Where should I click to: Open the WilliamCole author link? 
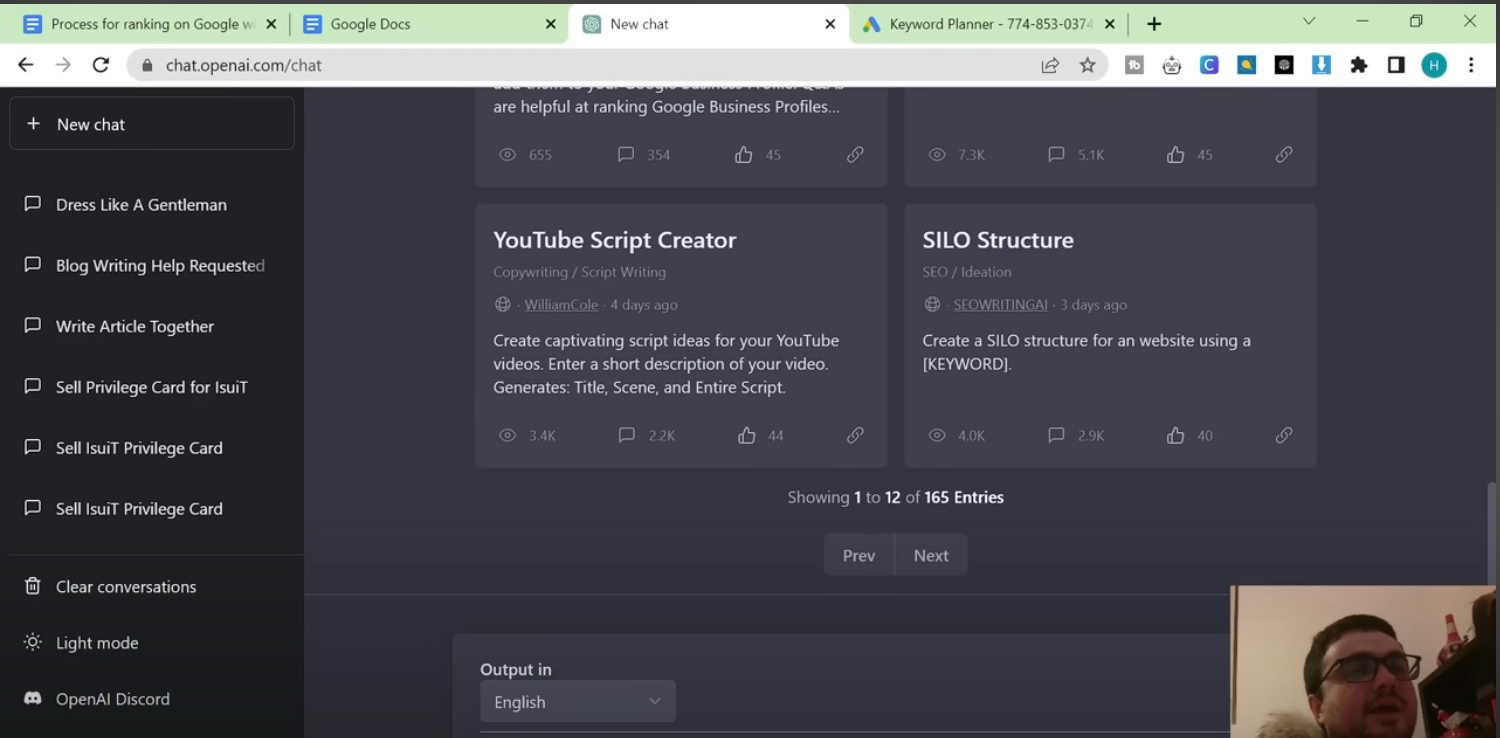(x=561, y=305)
